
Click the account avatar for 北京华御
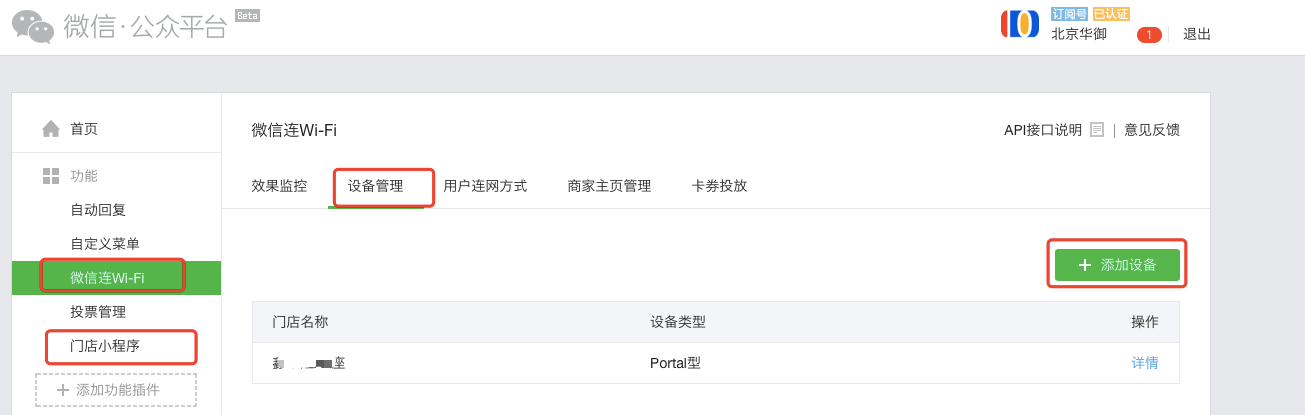pyautogui.click(x=1020, y=23)
